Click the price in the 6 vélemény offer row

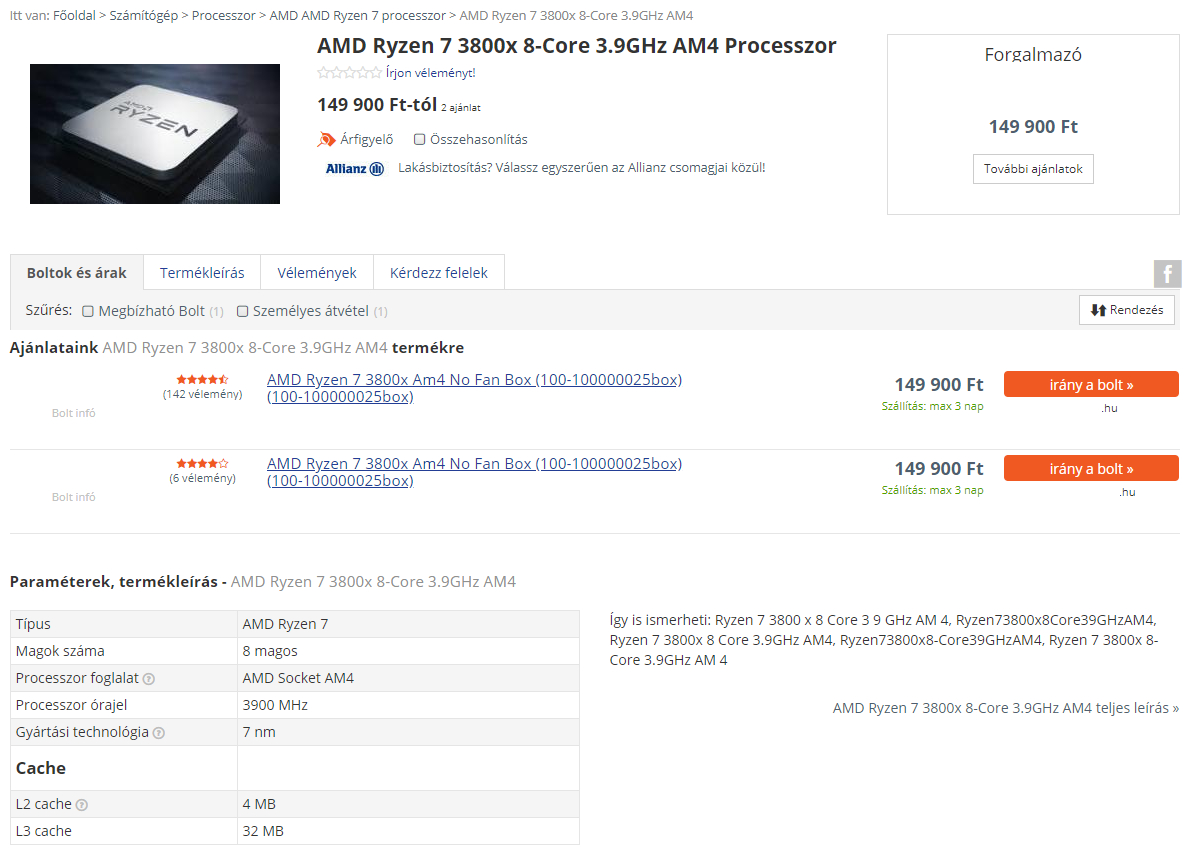[939, 469]
